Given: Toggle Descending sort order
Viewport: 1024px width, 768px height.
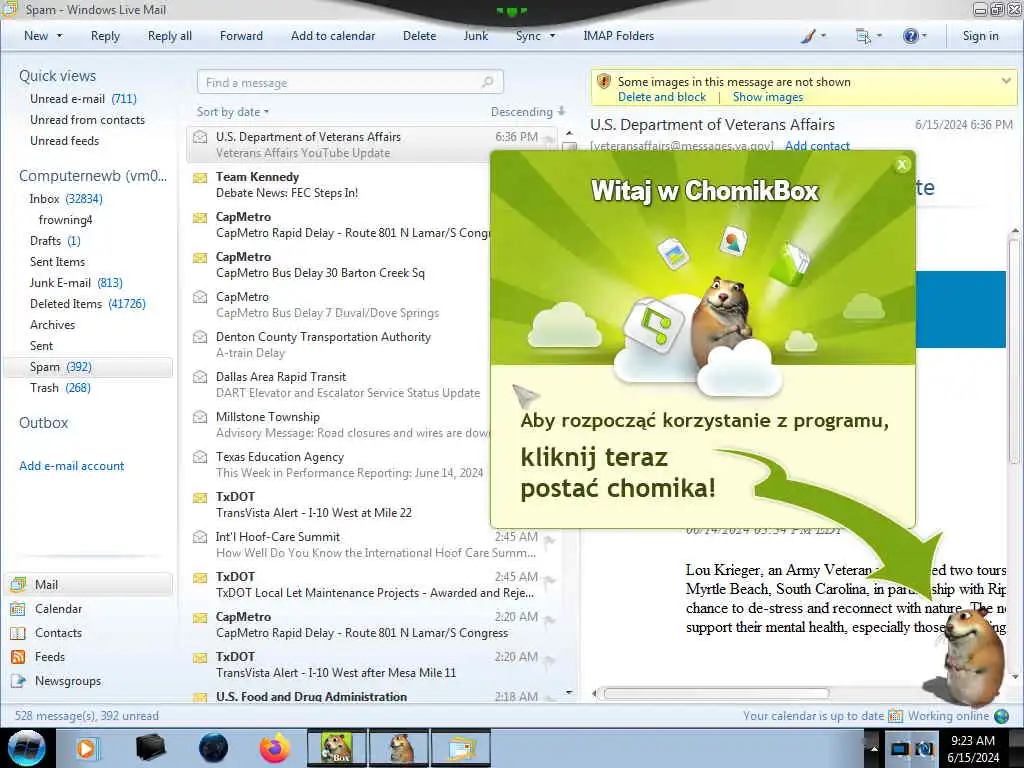Looking at the screenshot, I should [528, 112].
